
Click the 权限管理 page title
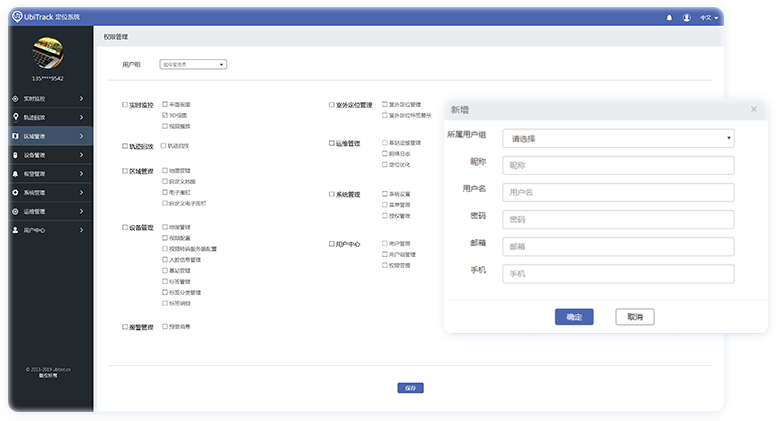click(115, 37)
